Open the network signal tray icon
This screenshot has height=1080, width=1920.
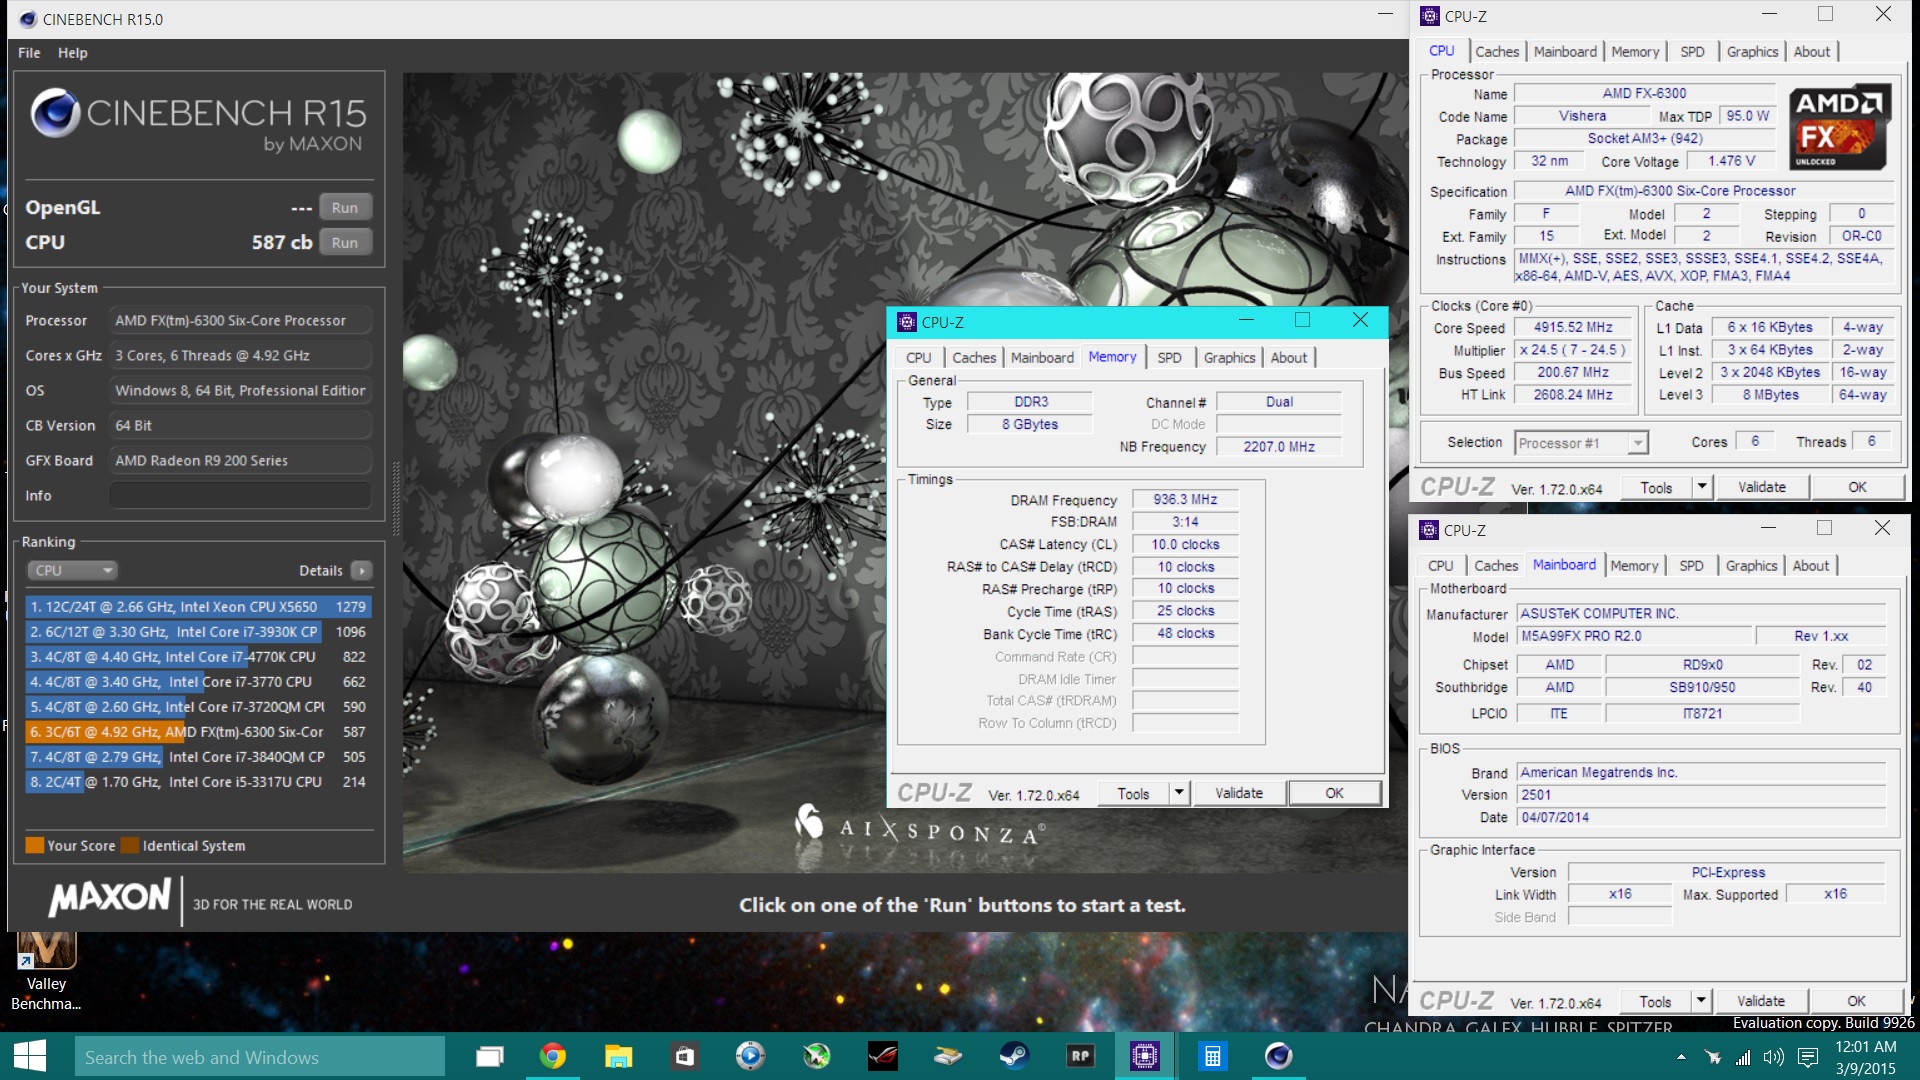tap(1743, 1057)
